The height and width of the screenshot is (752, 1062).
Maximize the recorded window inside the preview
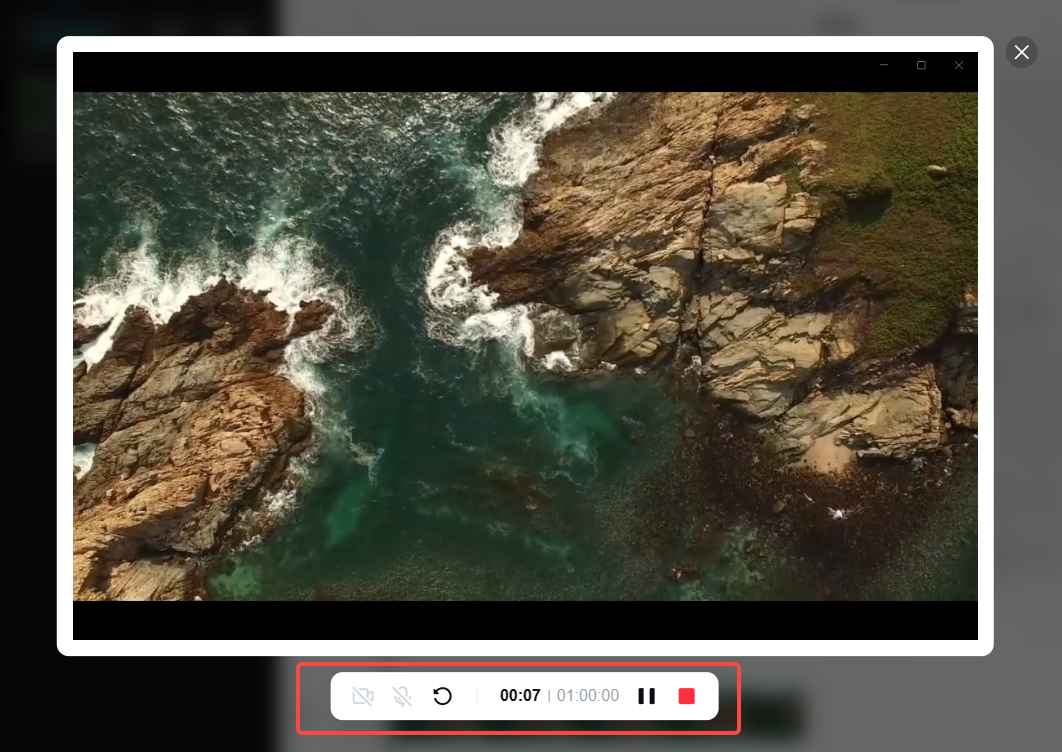921,65
